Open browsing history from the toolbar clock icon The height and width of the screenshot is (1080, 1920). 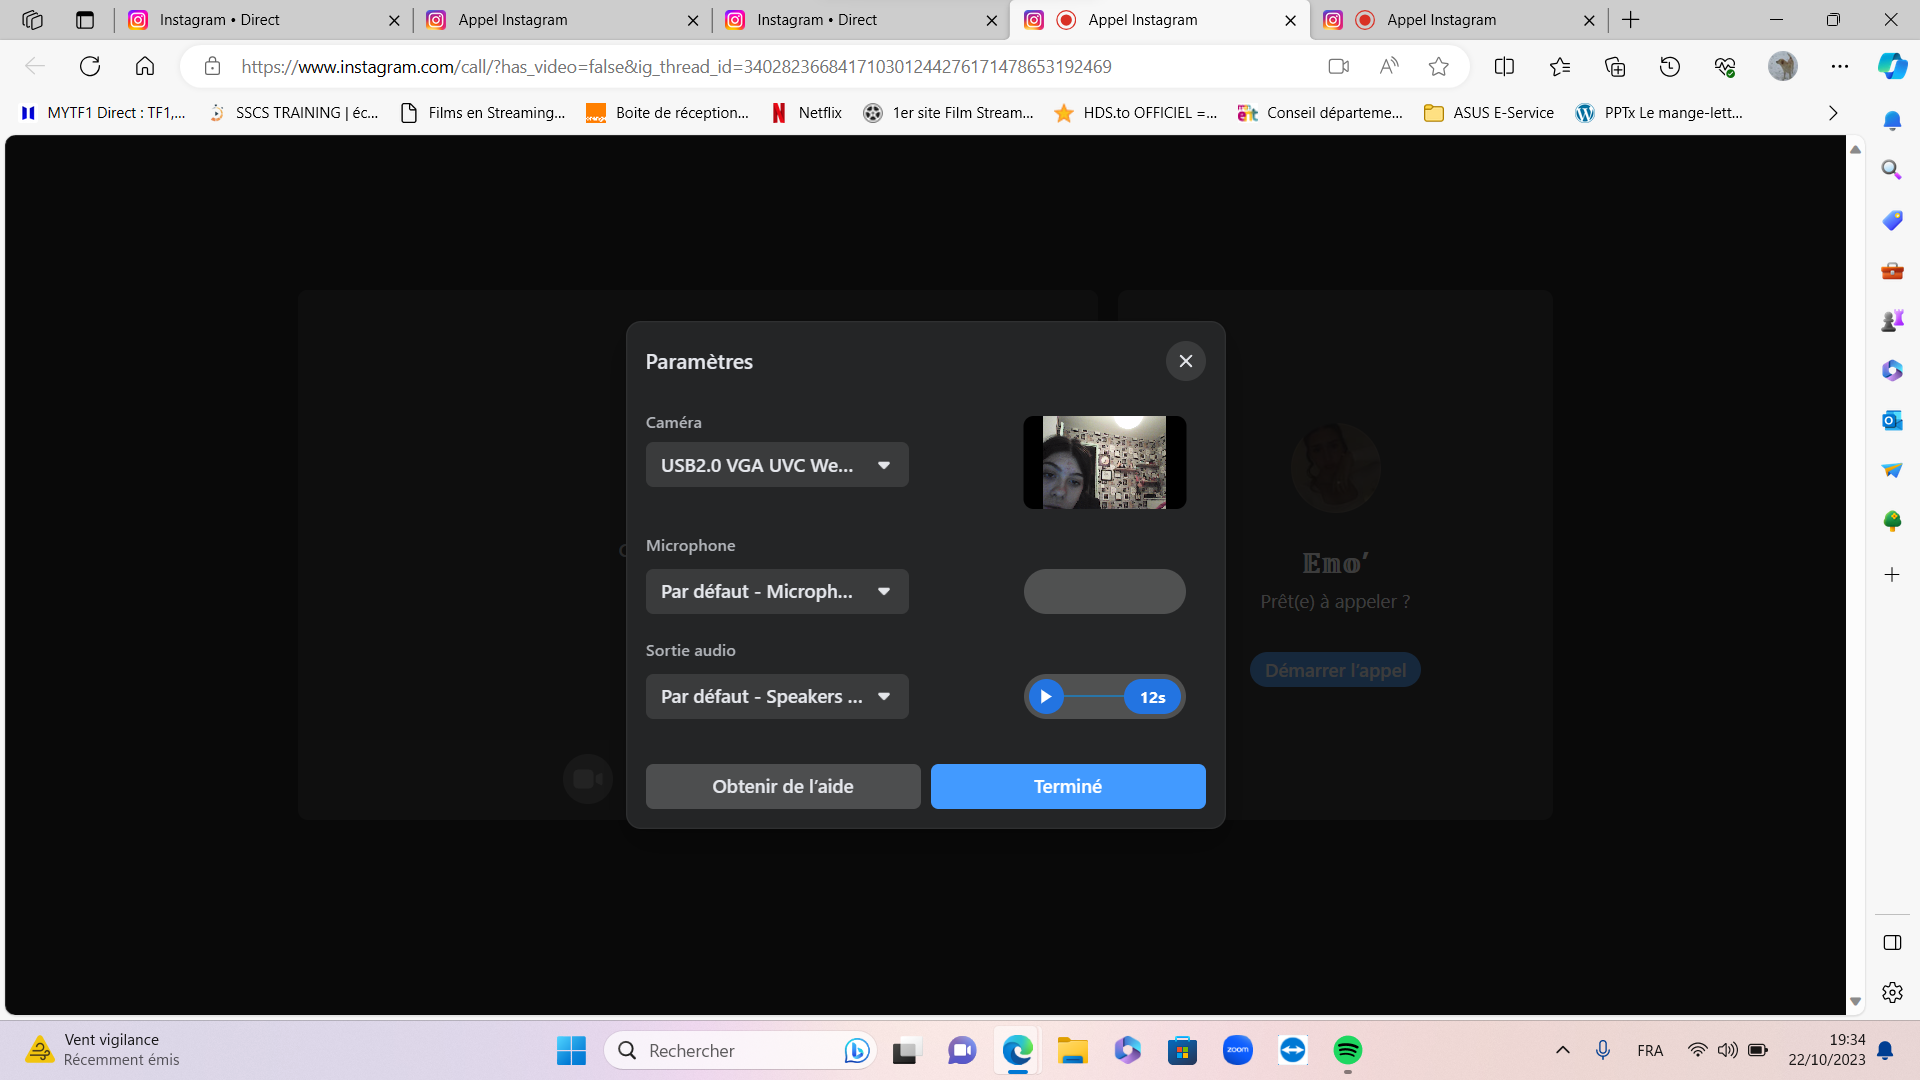click(x=1668, y=67)
